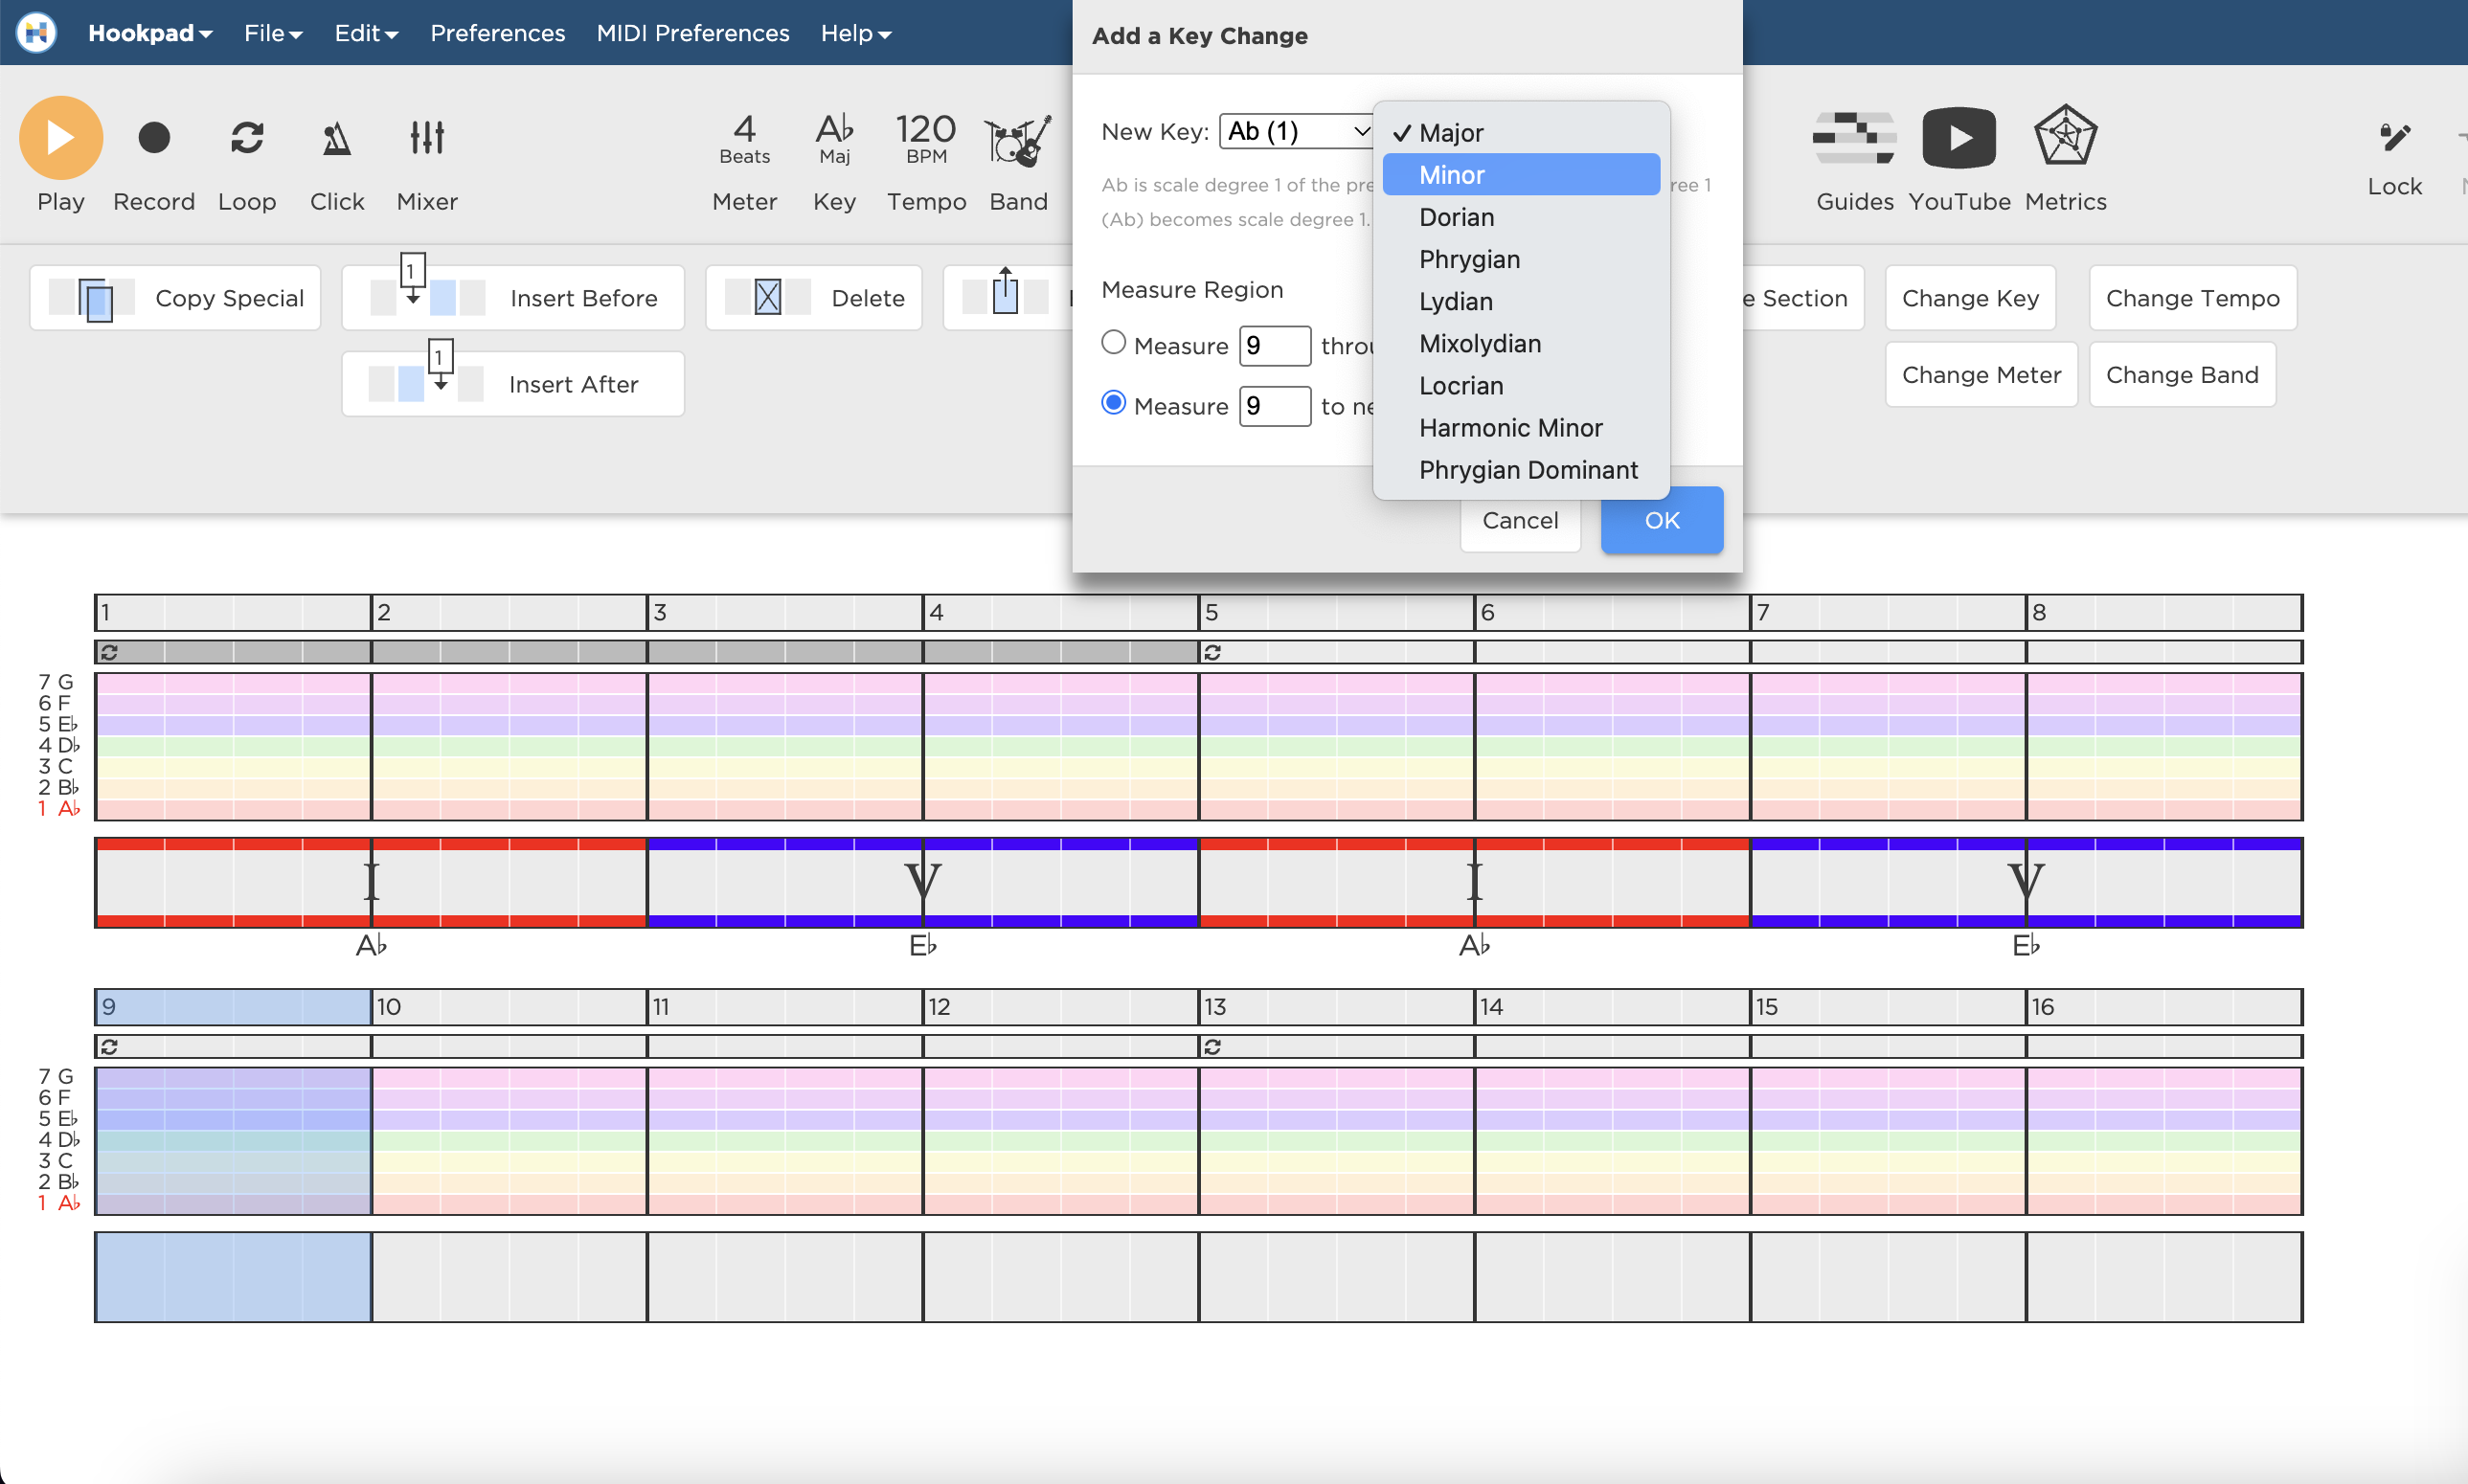Click the I chord (Ab) in measures 5-6
The image size is (2468, 1484).
[1474, 882]
